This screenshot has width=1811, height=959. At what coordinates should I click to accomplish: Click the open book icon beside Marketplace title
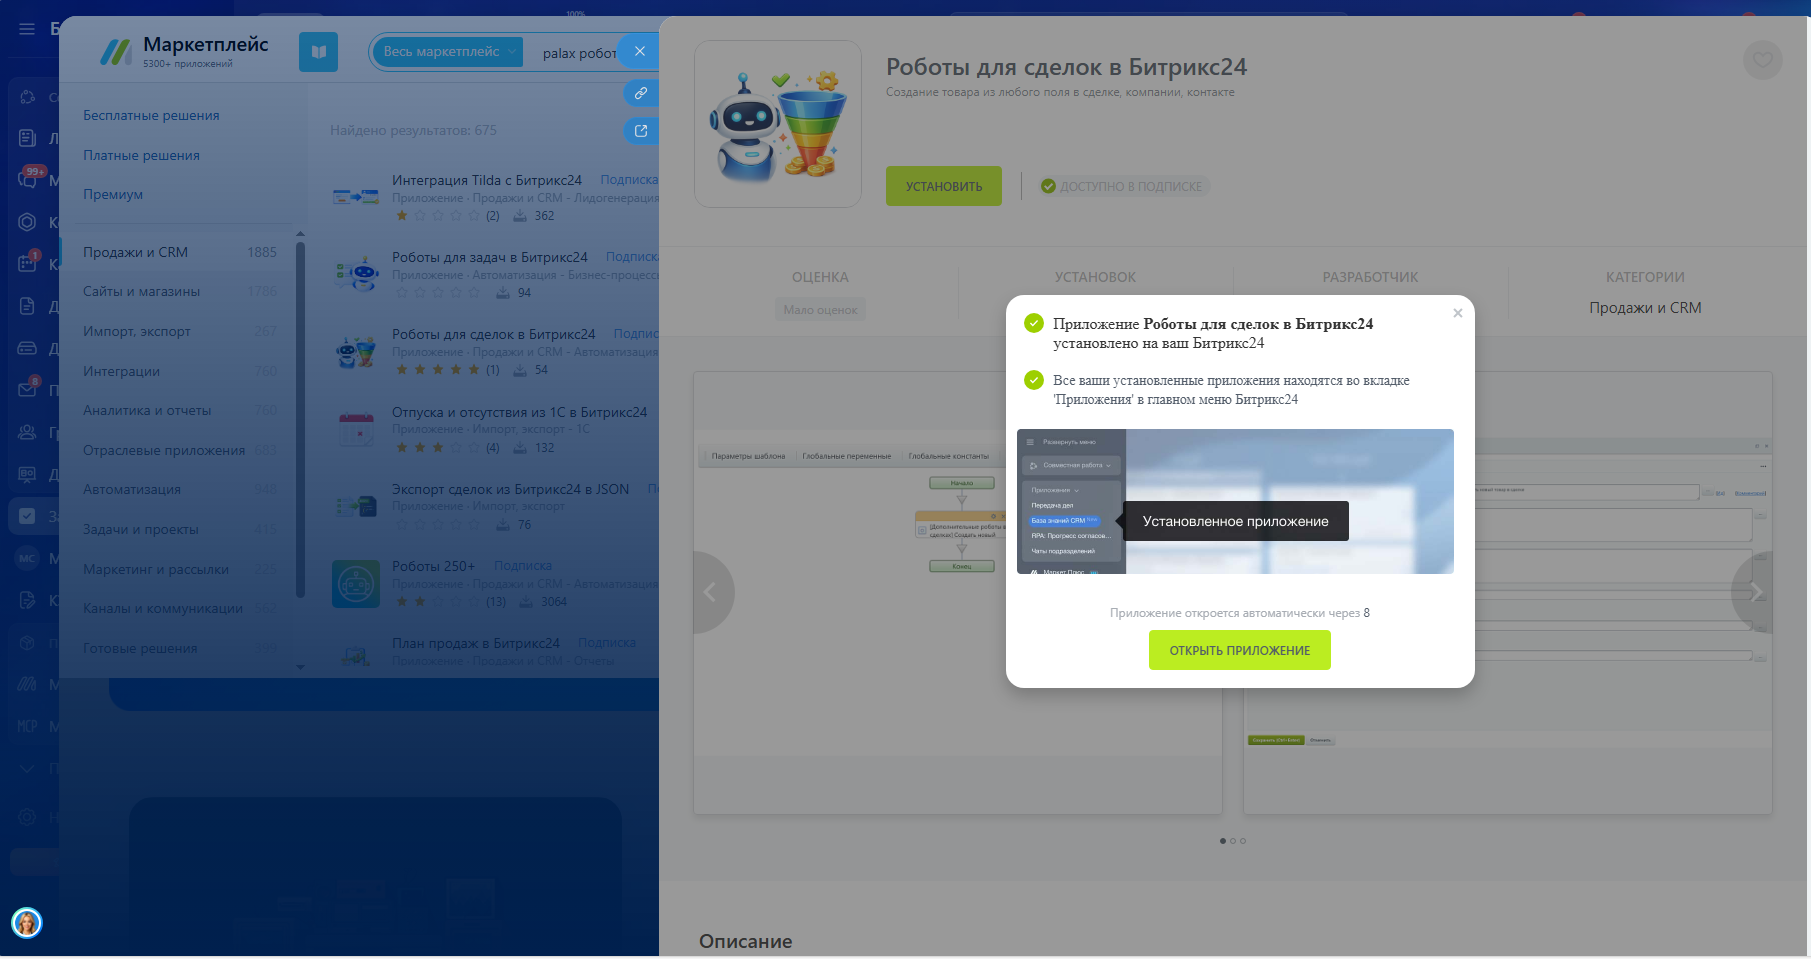pyautogui.click(x=318, y=52)
